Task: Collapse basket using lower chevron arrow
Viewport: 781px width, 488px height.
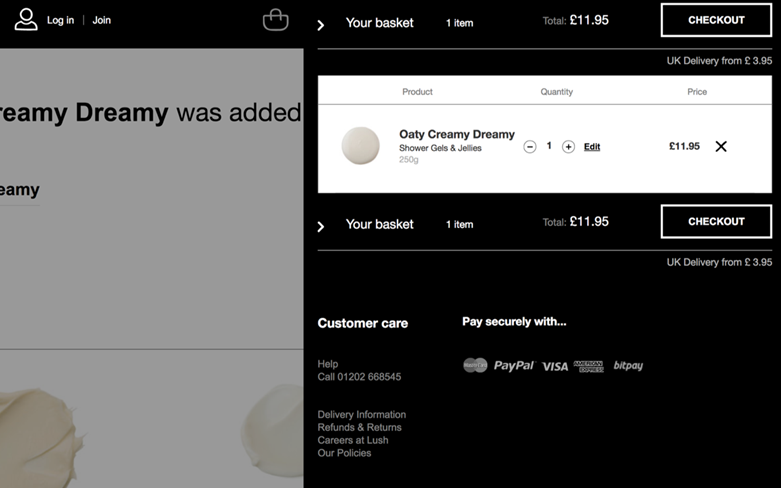Action: pyautogui.click(x=321, y=227)
